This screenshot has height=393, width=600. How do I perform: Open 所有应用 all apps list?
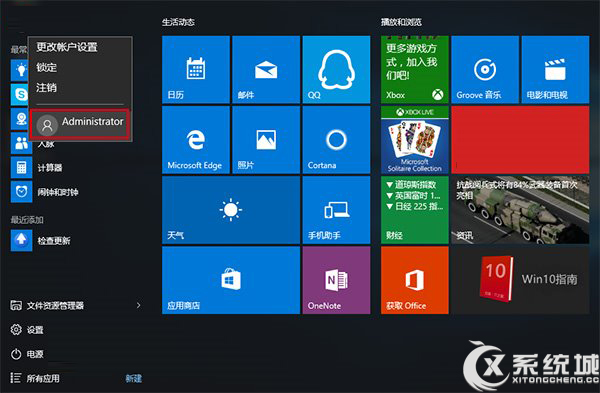pyautogui.click(x=35, y=378)
